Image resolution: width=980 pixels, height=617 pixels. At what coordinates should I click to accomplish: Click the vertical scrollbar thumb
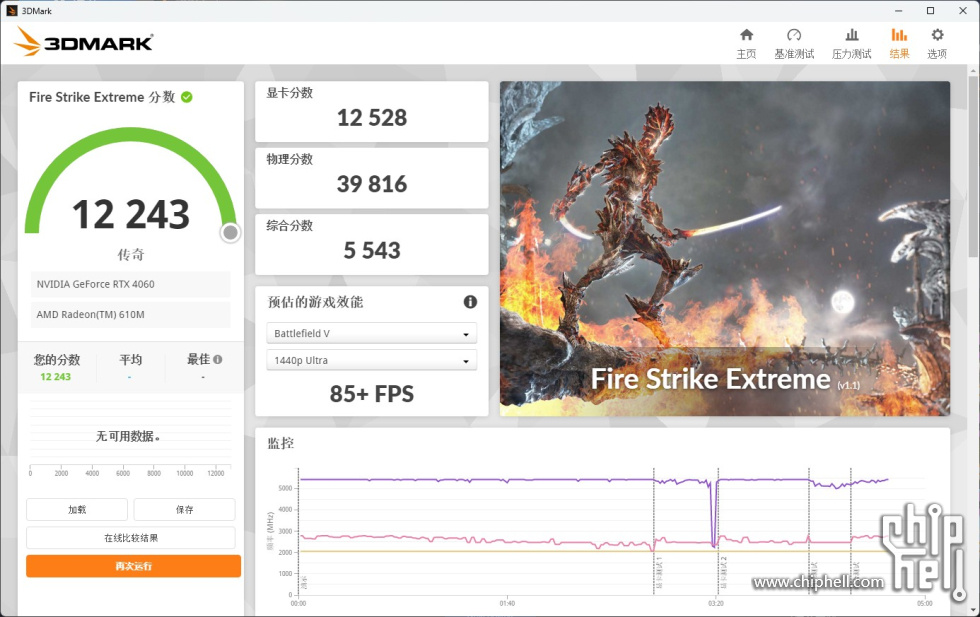pyautogui.click(x=973, y=166)
